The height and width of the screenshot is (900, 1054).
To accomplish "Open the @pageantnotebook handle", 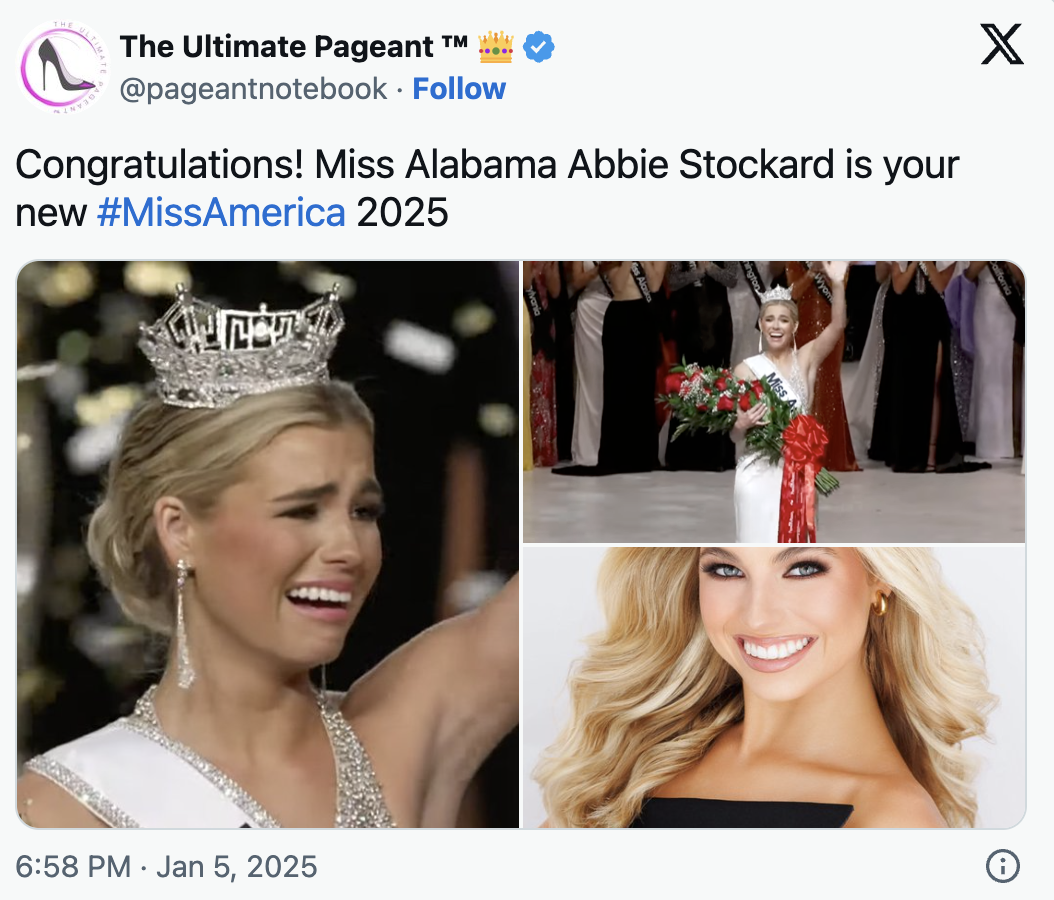I will [x=253, y=89].
